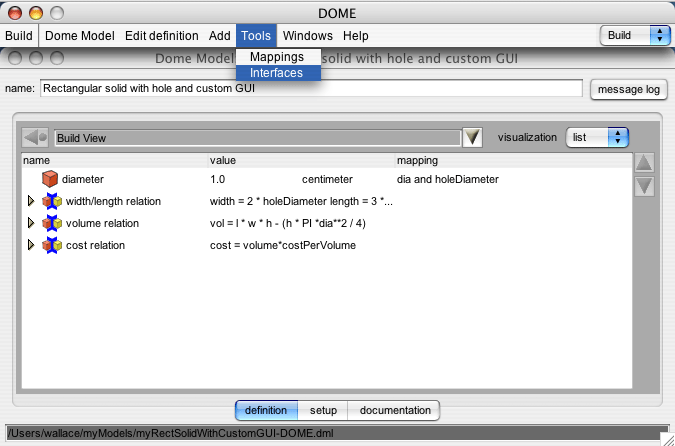Viewport: 675px width, 446px height.
Task: Open the Windows menu
Action: coord(307,36)
